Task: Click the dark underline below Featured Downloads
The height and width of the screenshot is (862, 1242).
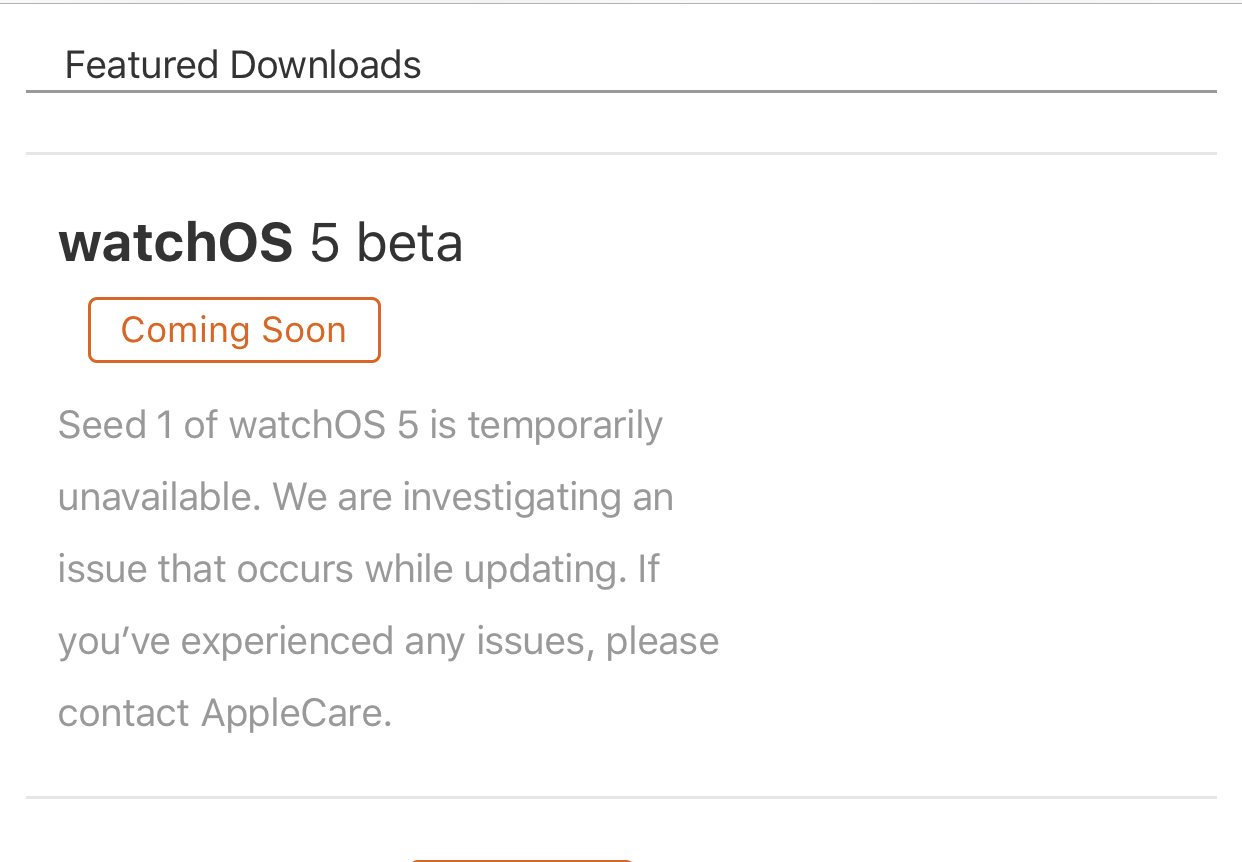Action: click(x=621, y=91)
